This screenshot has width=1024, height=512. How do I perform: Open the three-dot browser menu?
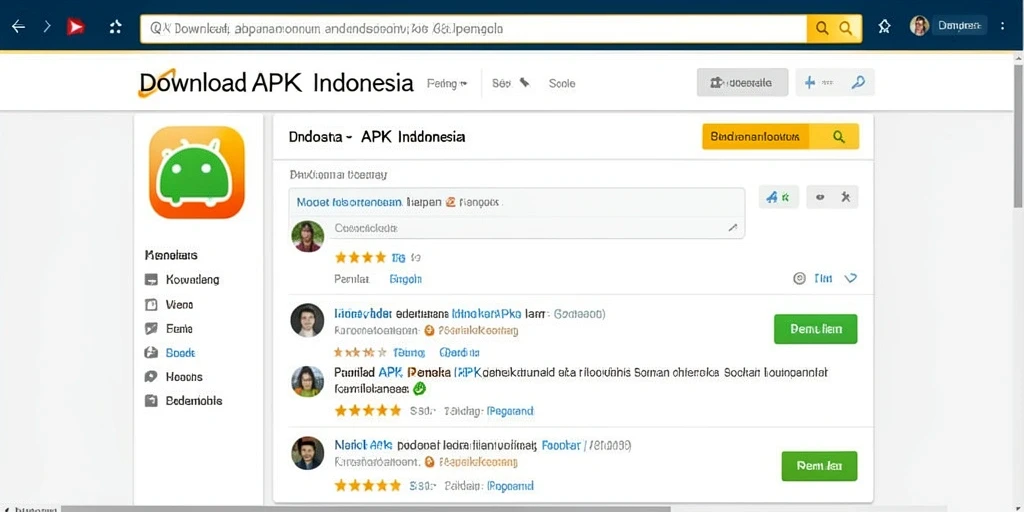pyautogui.click(x=1002, y=26)
